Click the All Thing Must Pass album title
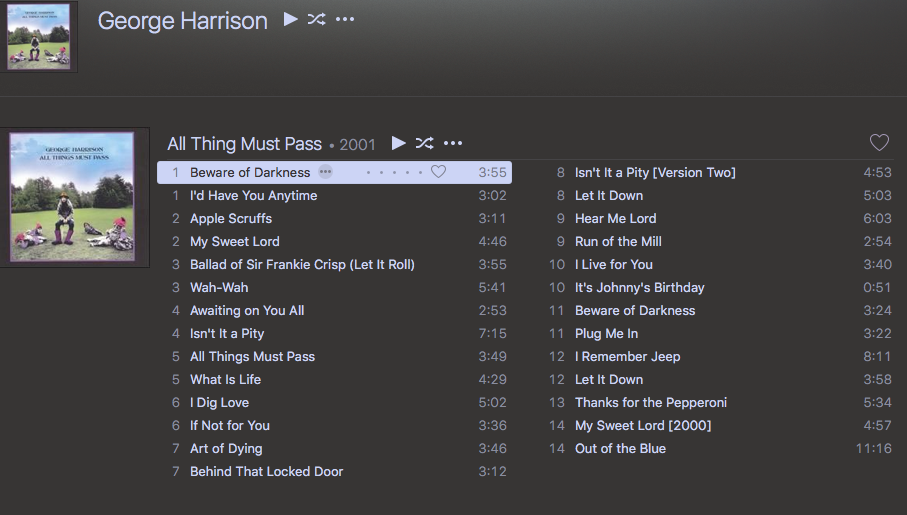The image size is (907, 515). pos(244,144)
